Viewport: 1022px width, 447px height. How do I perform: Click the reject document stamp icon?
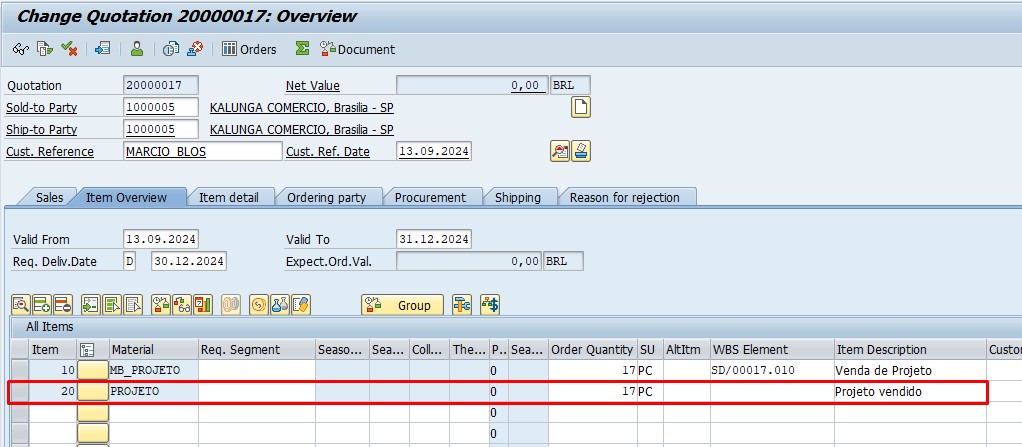point(195,49)
